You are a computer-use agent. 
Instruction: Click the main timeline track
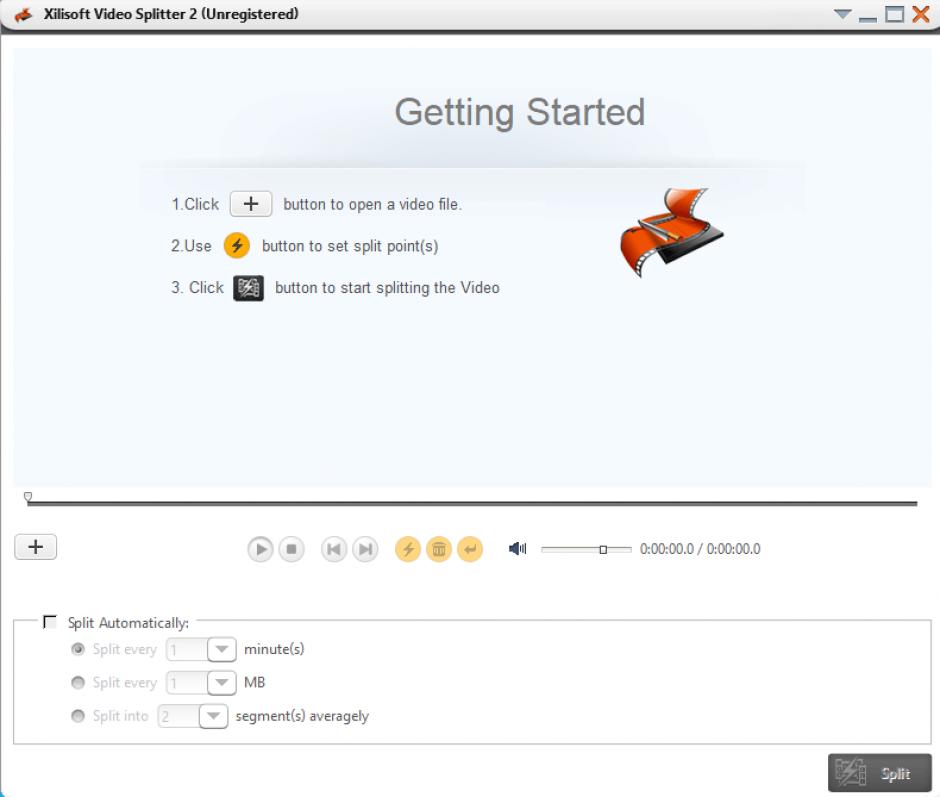(x=472, y=504)
